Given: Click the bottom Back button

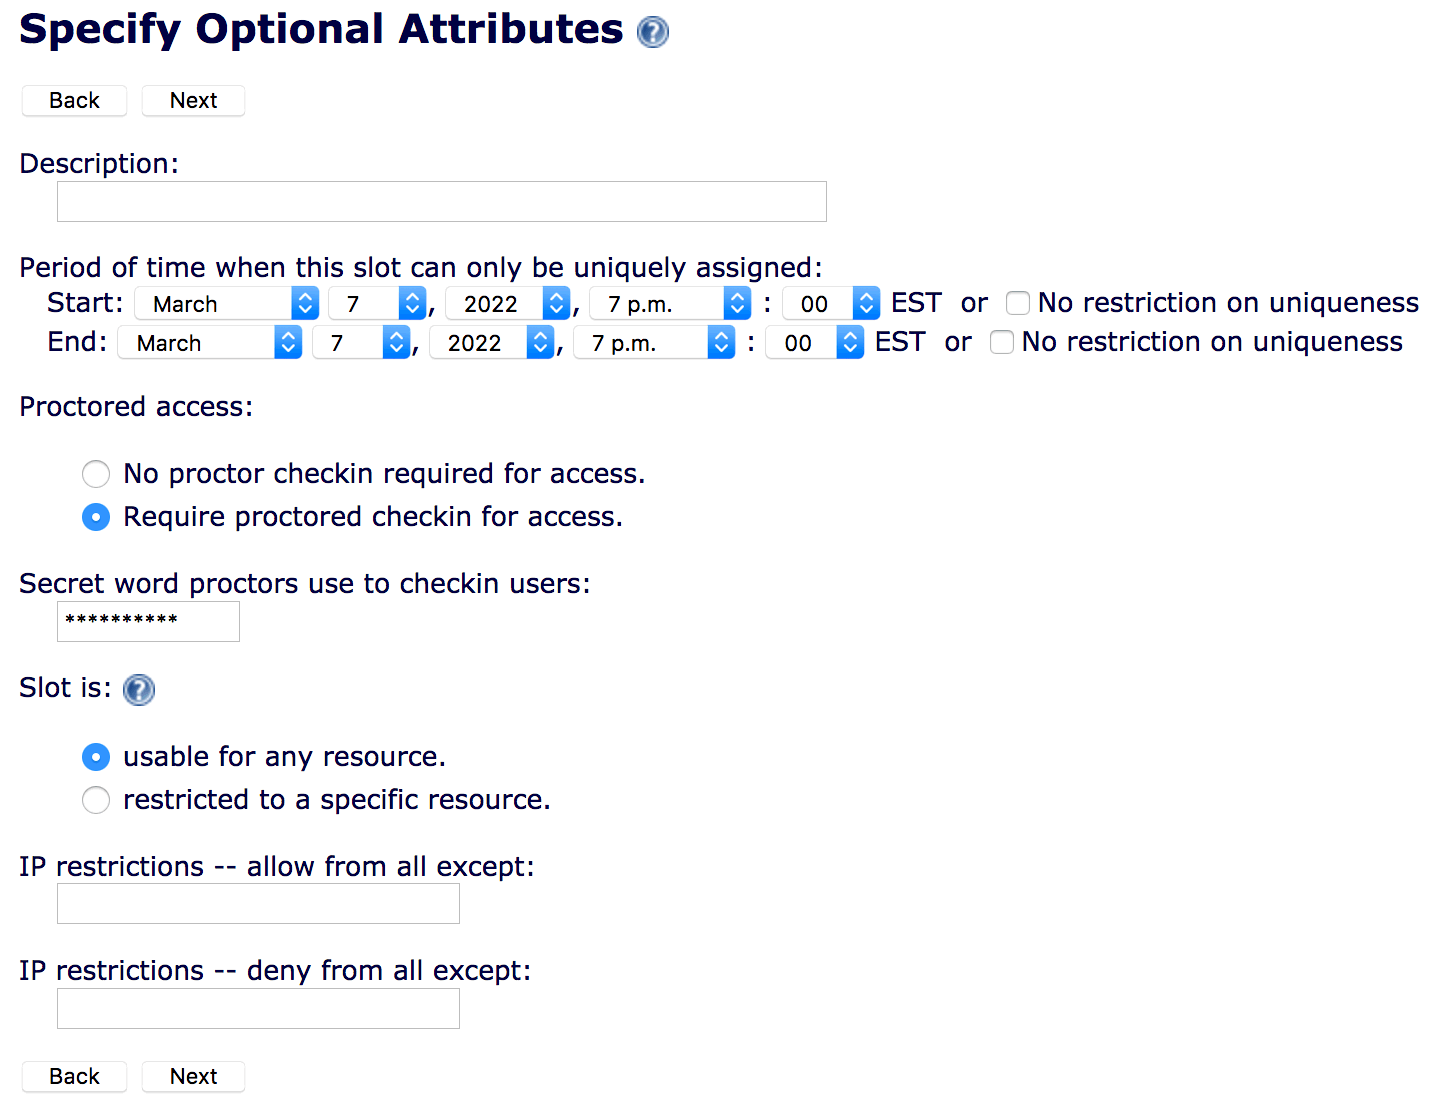Looking at the screenshot, I should (x=74, y=1076).
